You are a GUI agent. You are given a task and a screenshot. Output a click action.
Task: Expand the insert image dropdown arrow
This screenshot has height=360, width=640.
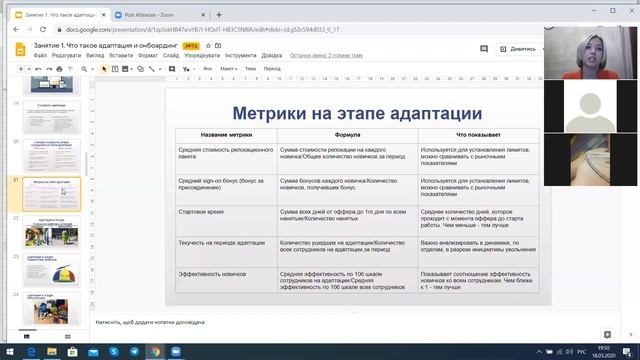[131, 69]
